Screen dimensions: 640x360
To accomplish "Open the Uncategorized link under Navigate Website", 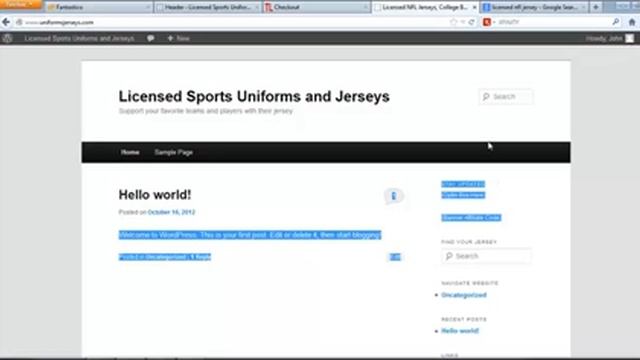I will click(x=464, y=295).
